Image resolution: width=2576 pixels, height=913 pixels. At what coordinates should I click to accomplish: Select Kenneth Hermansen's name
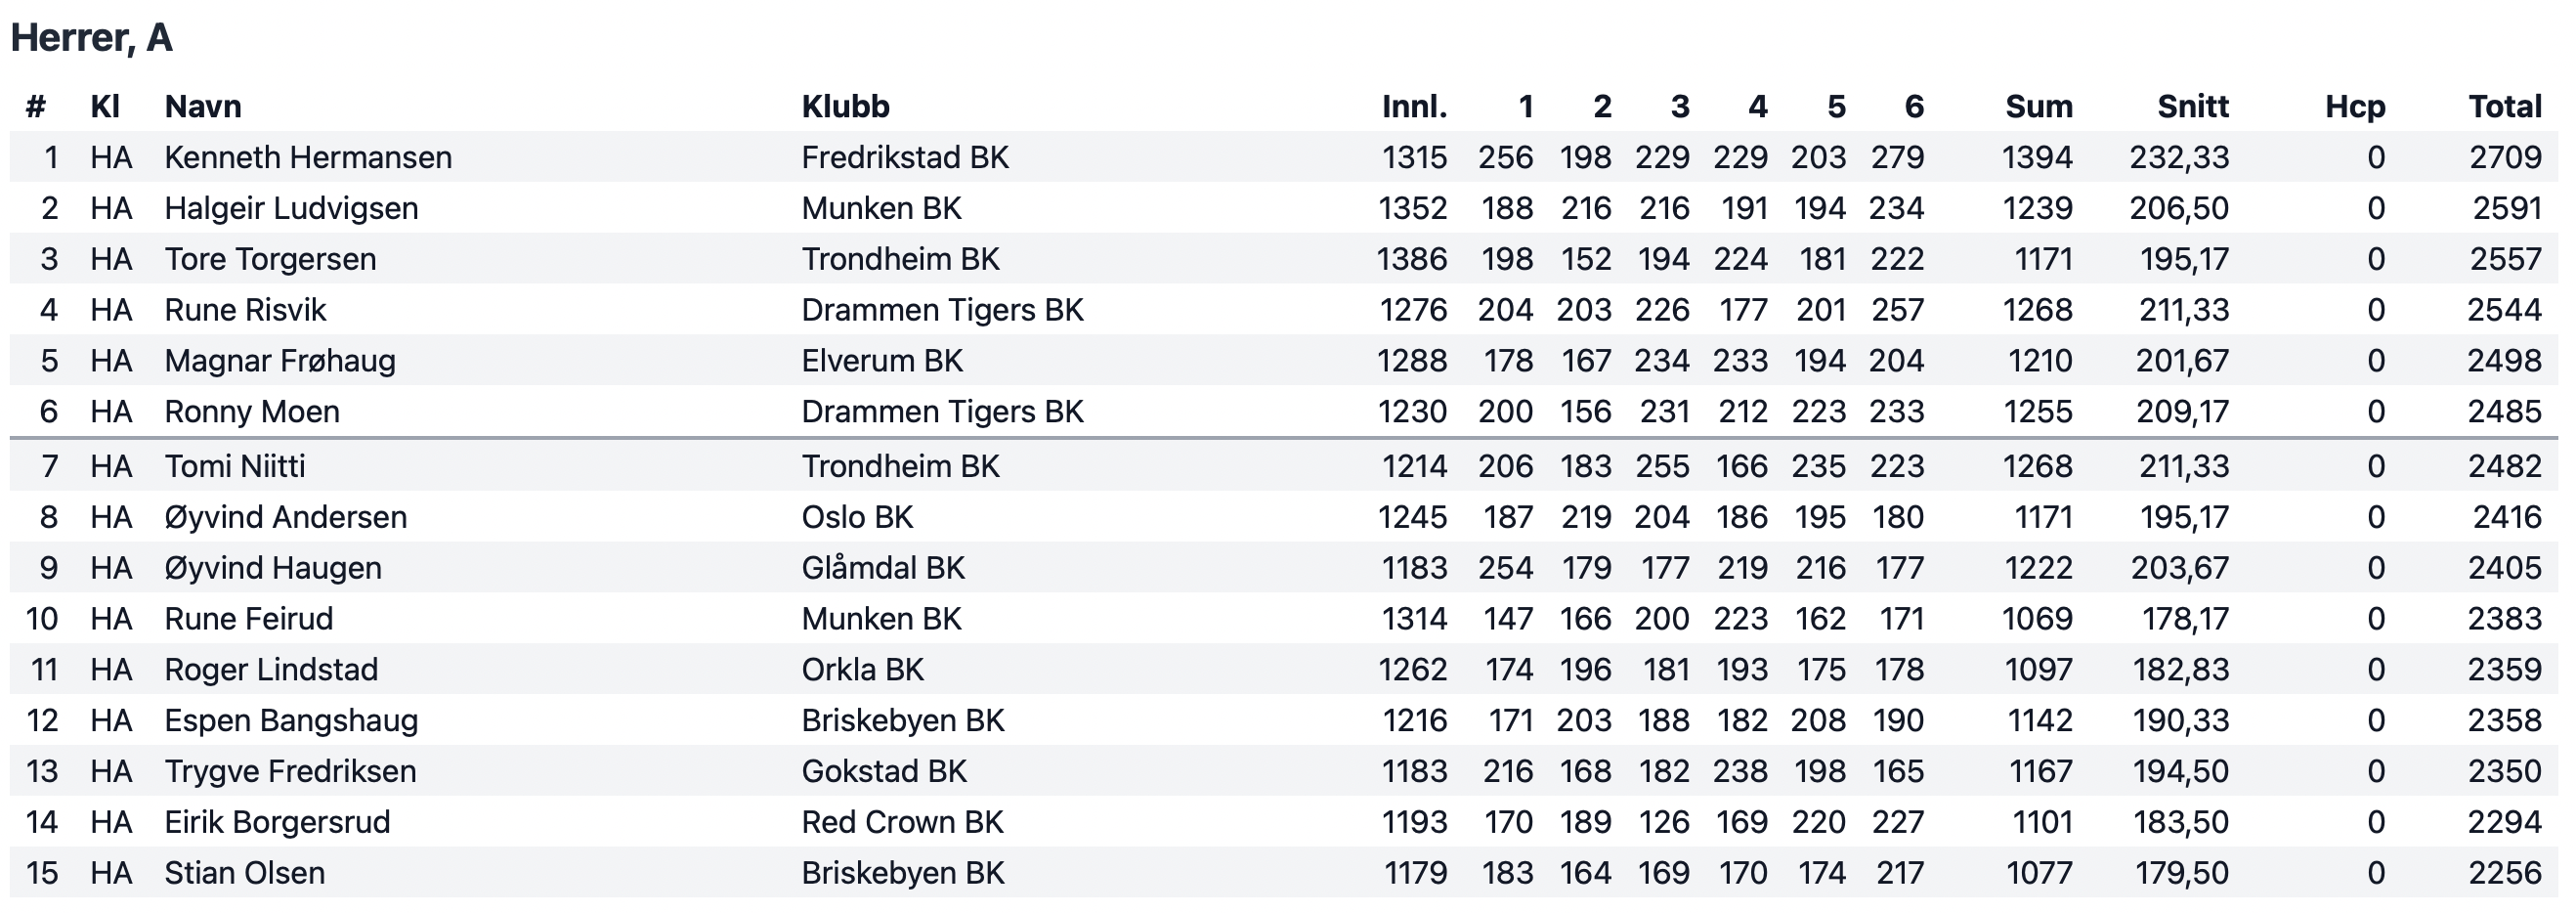click(x=308, y=157)
